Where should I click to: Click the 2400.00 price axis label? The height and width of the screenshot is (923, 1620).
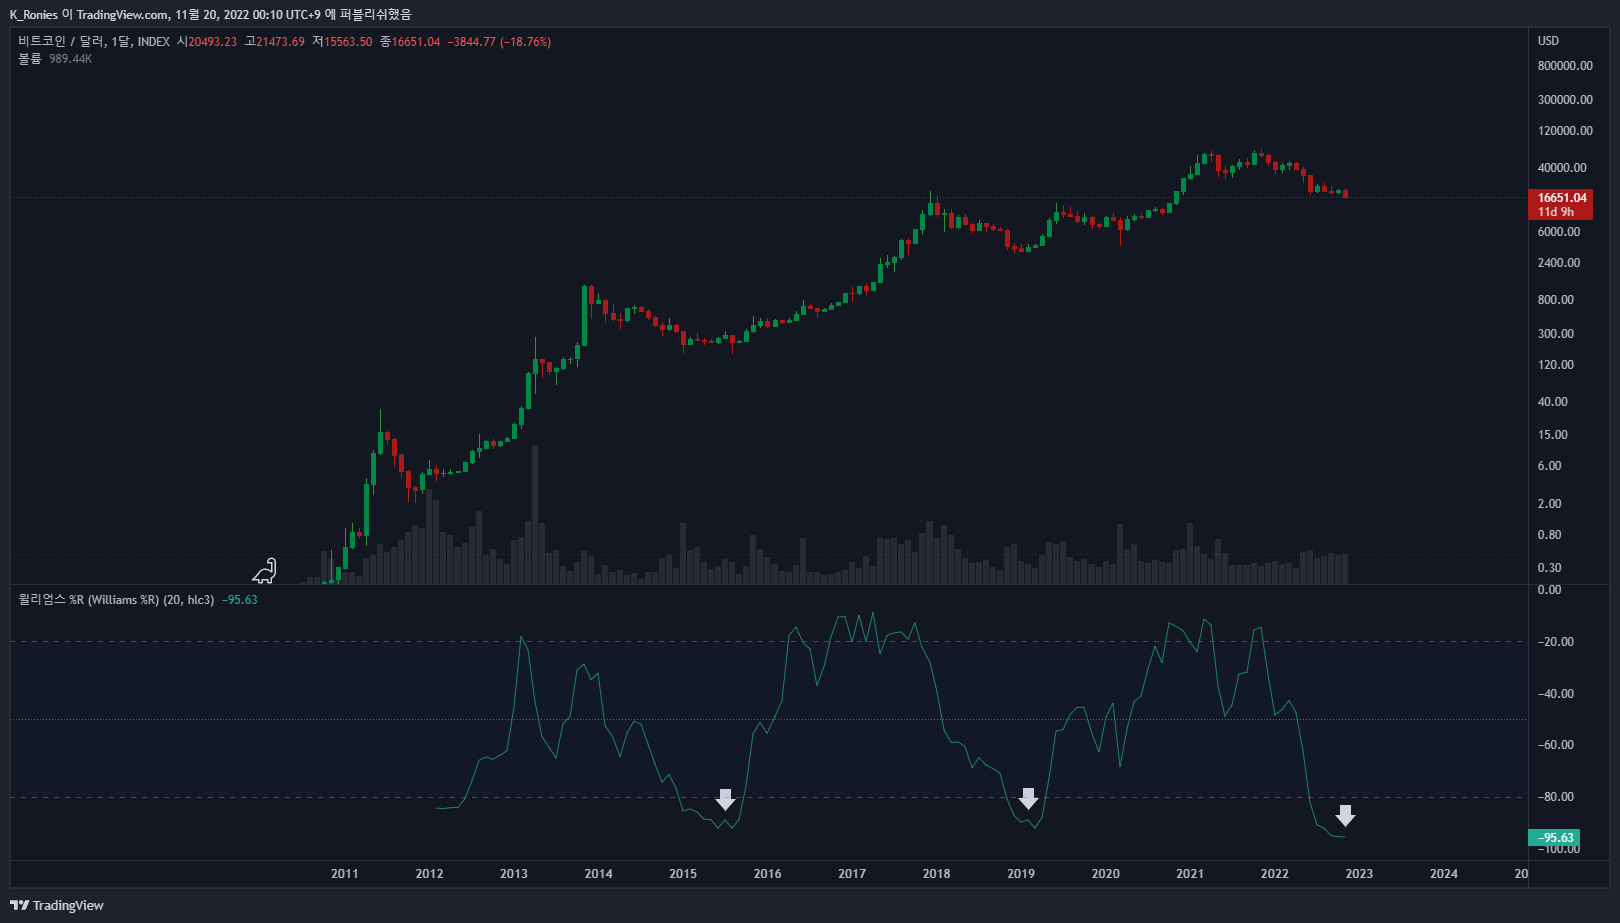coord(1559,263)
